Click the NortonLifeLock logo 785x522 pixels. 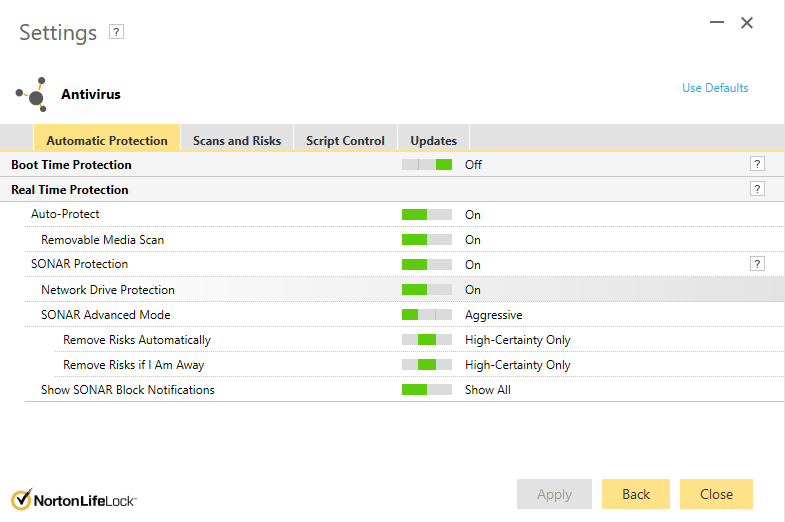tap(74, 499)
